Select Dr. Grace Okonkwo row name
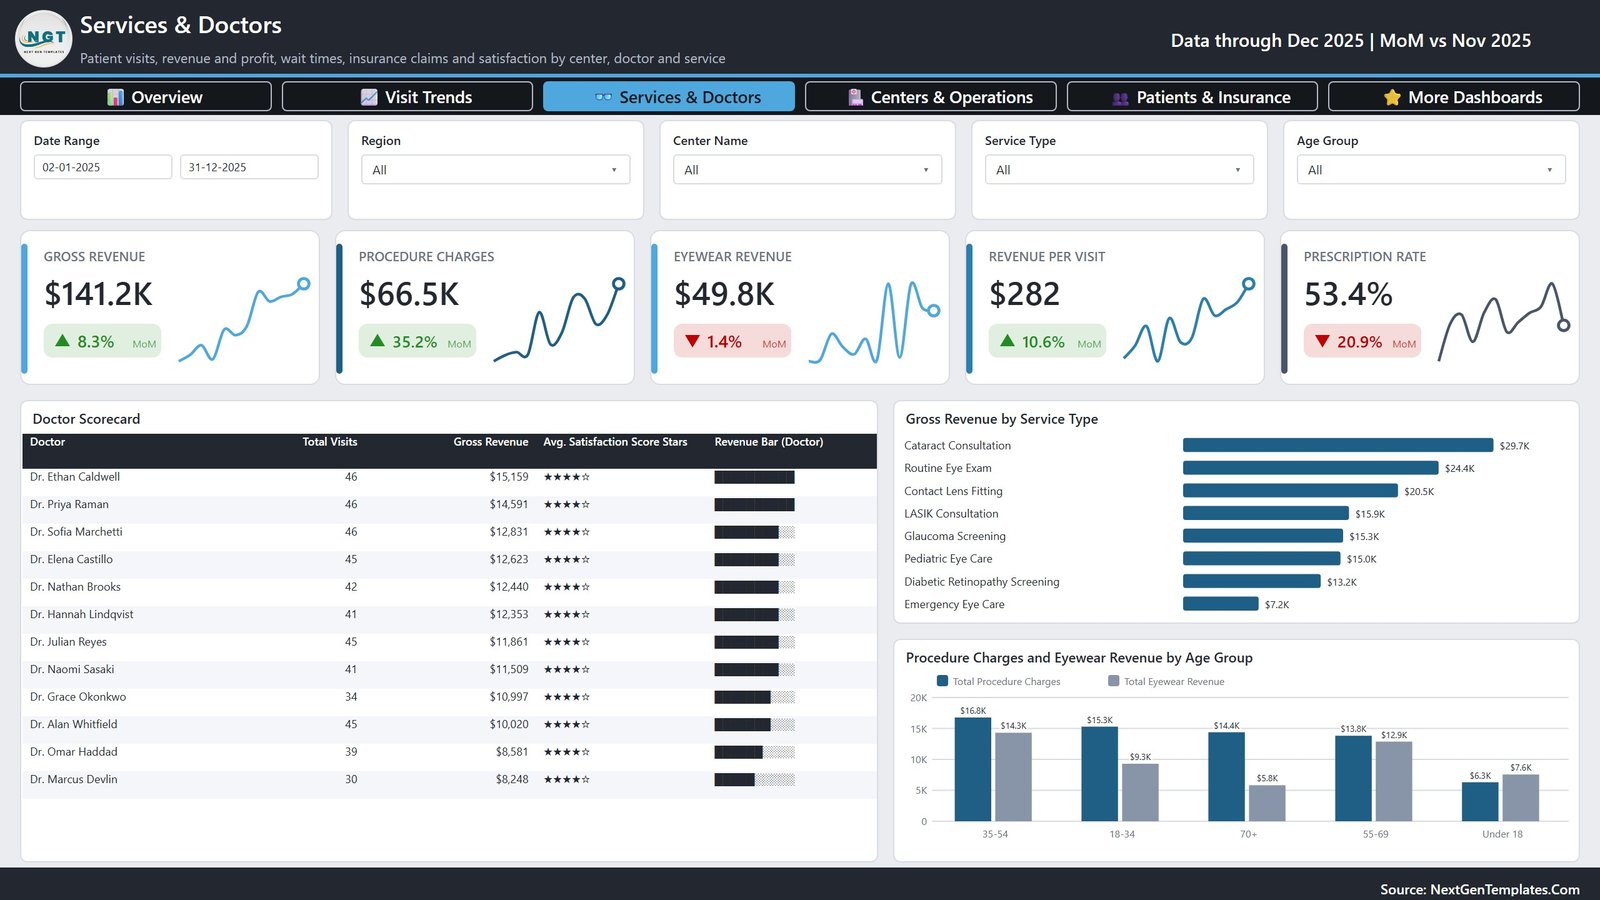1600x900 pixels. point(78,697)
